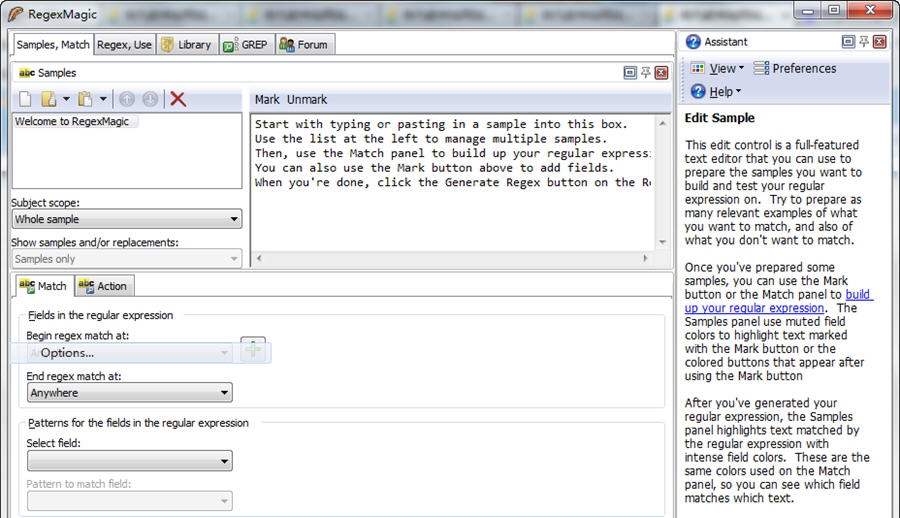
Task: Open Show samples and/or replacements dropdown
Action: pyautogui.click(x=127, y=258)
